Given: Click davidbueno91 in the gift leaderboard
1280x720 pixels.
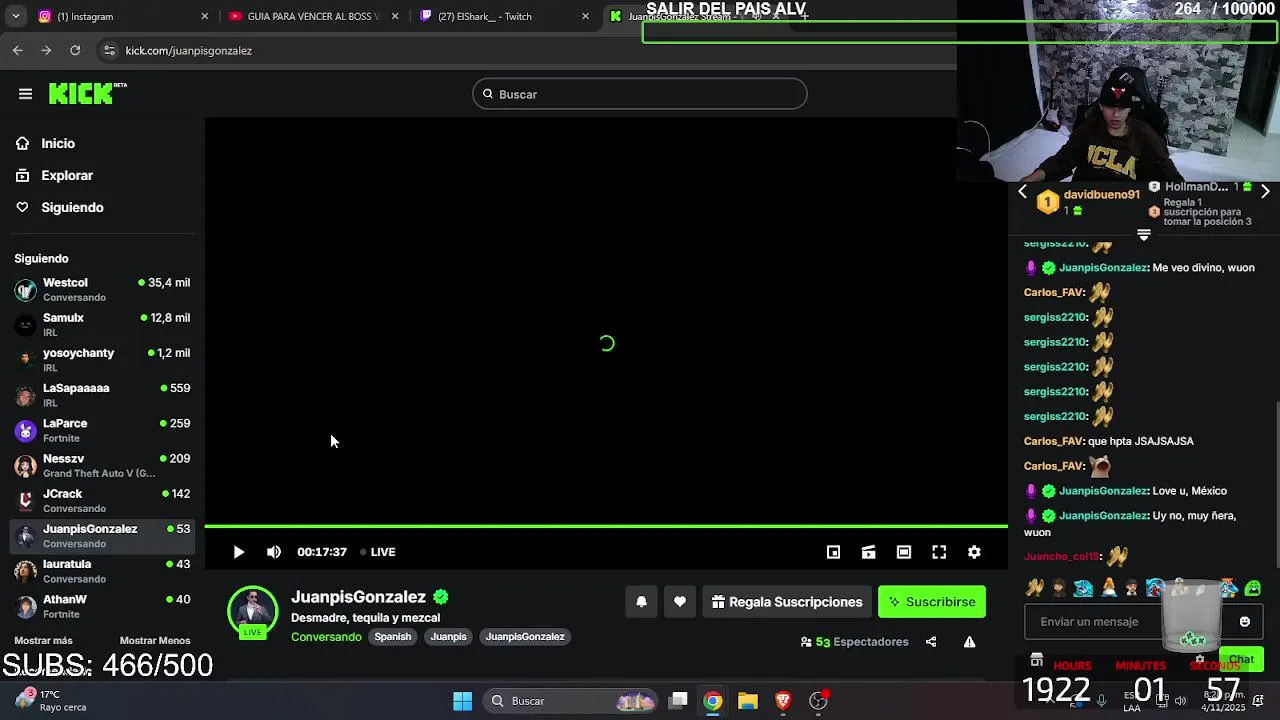Looking at the screenshot, I should click(x=1101, y=195).
